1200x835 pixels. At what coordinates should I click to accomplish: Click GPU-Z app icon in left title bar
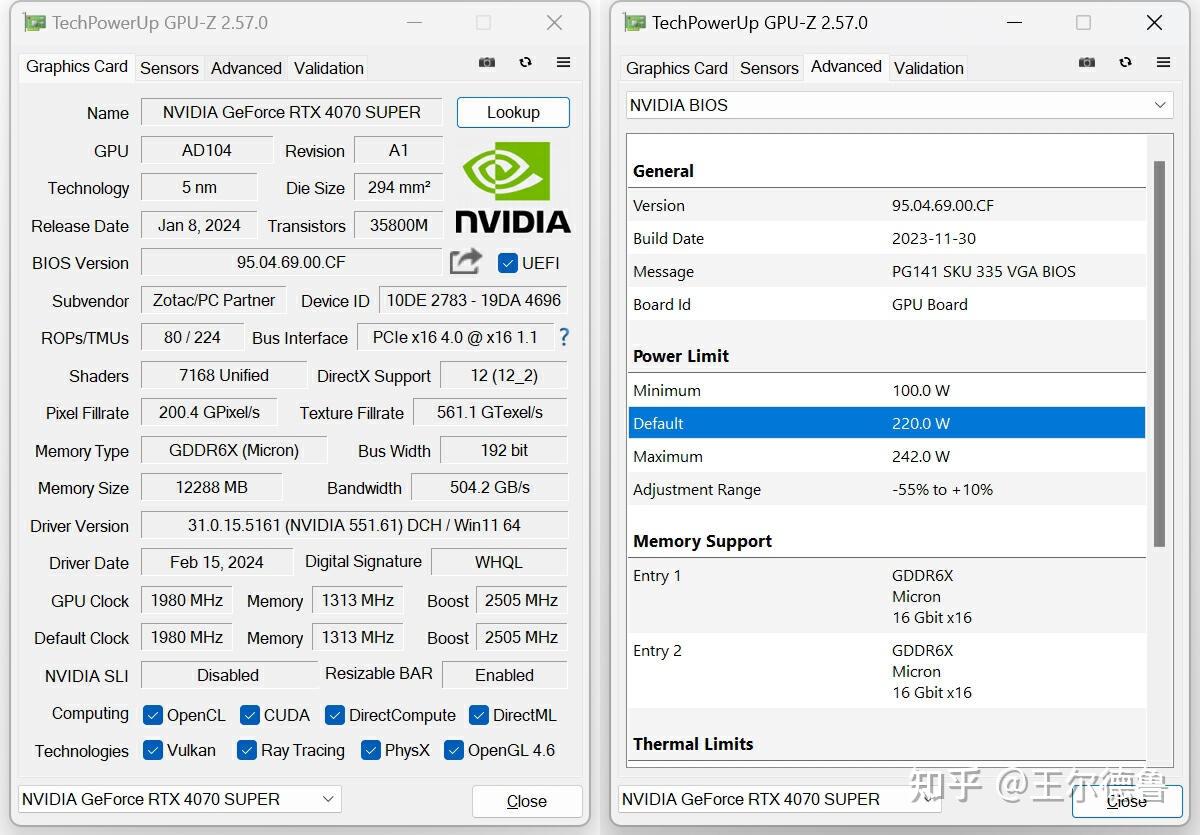click(35, 22)
